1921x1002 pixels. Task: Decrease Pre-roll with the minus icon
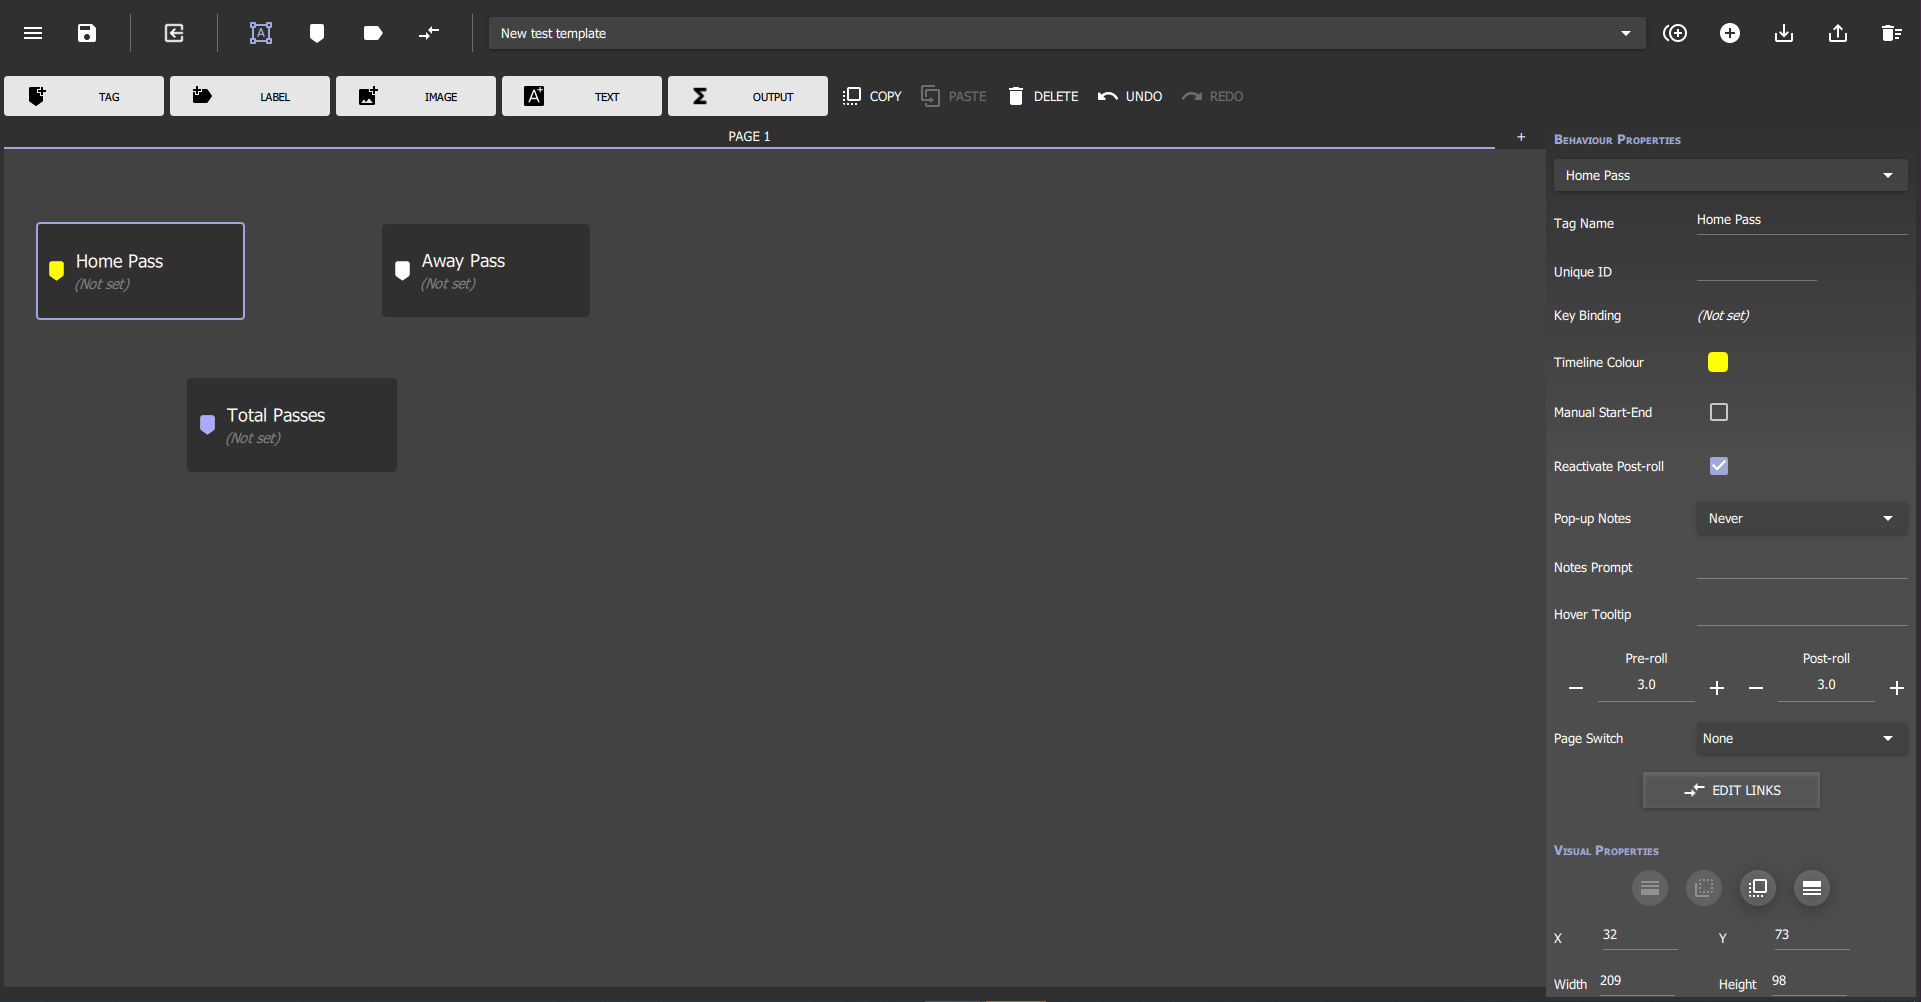(1576, 688)
